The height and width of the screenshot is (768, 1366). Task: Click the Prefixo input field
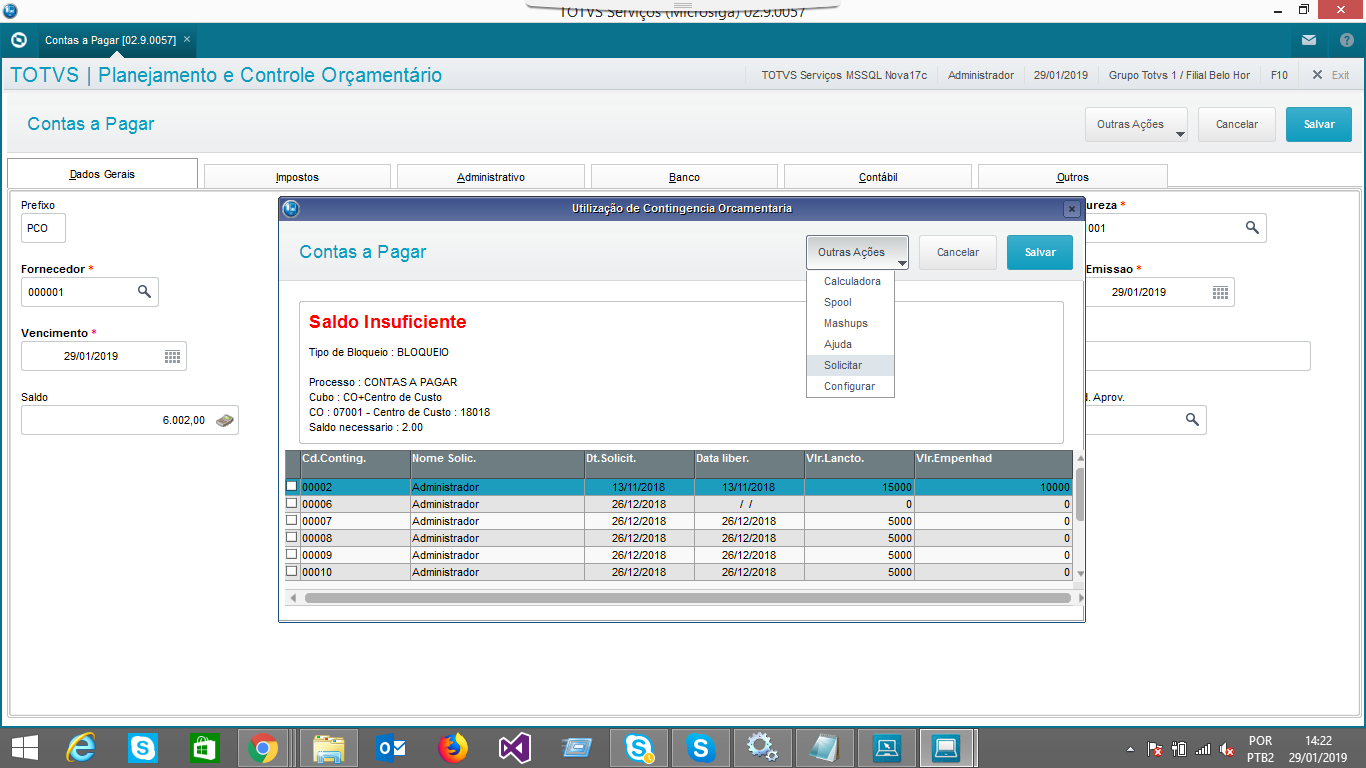pyautogui.click(x=43, y=228)
